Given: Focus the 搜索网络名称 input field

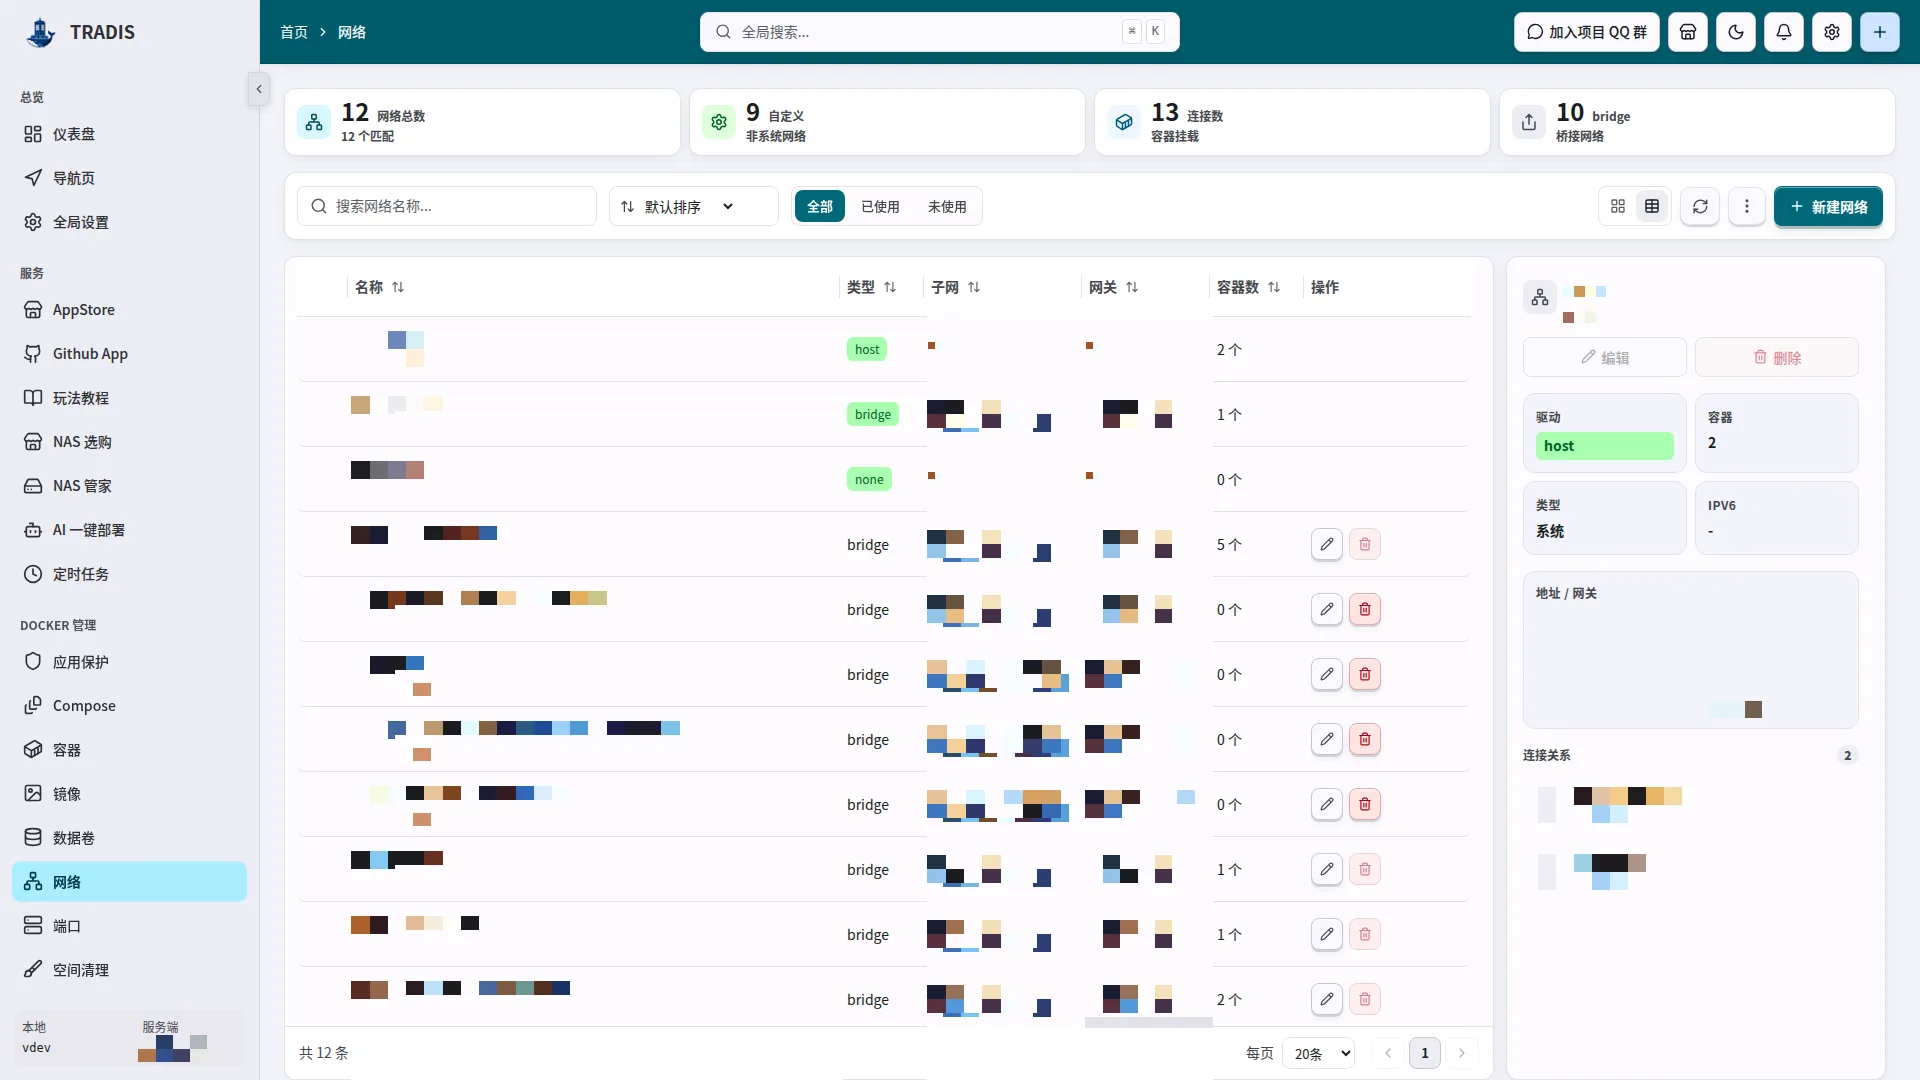Looking at the screenshot, I should click(x=447, y=206).
